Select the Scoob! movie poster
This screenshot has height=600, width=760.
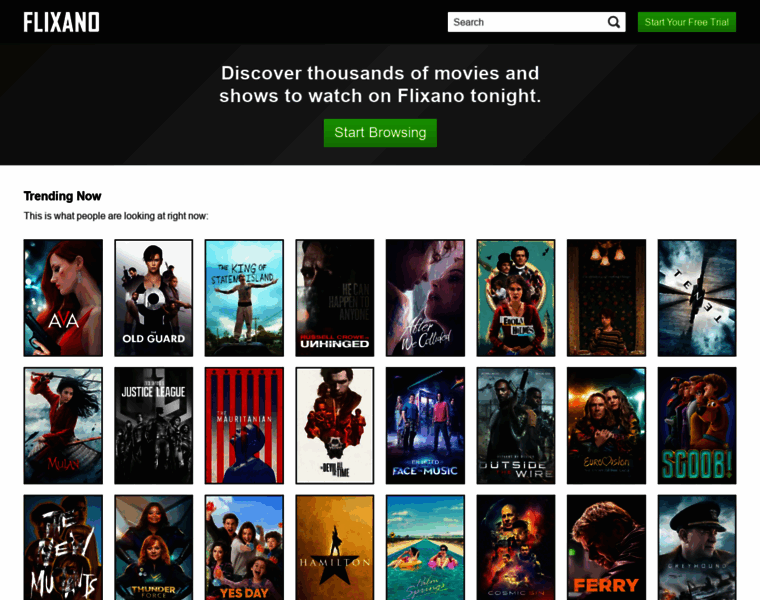point(697,426)
